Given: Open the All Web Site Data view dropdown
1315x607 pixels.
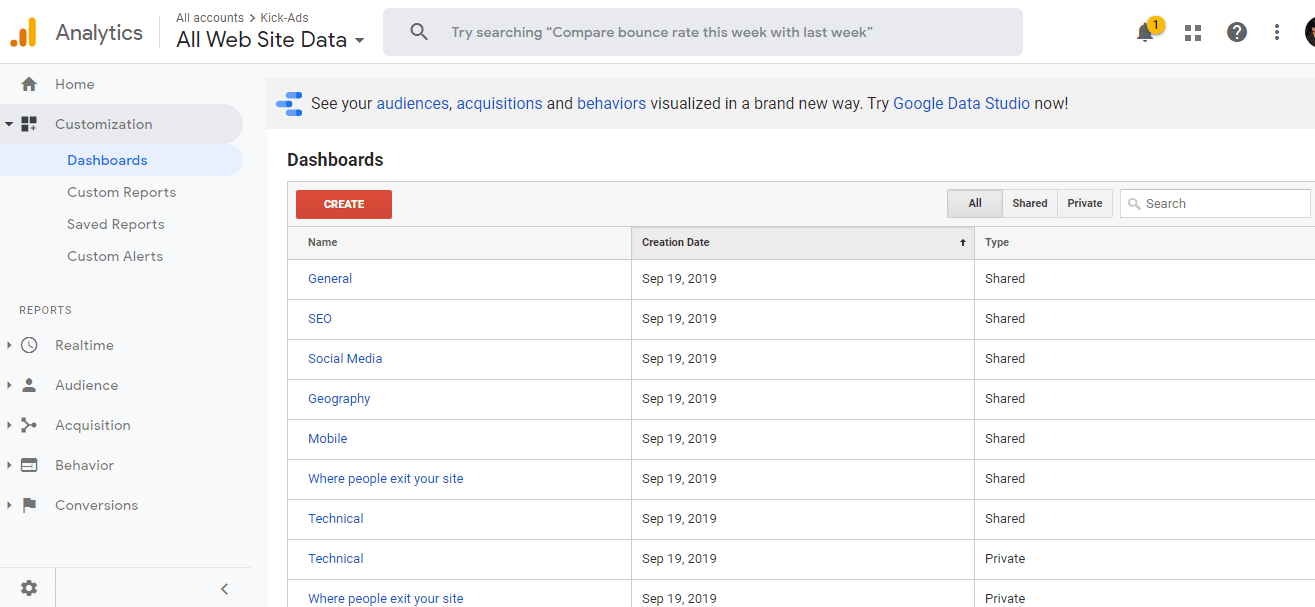Looking at the screenshot, I should 270,40.
